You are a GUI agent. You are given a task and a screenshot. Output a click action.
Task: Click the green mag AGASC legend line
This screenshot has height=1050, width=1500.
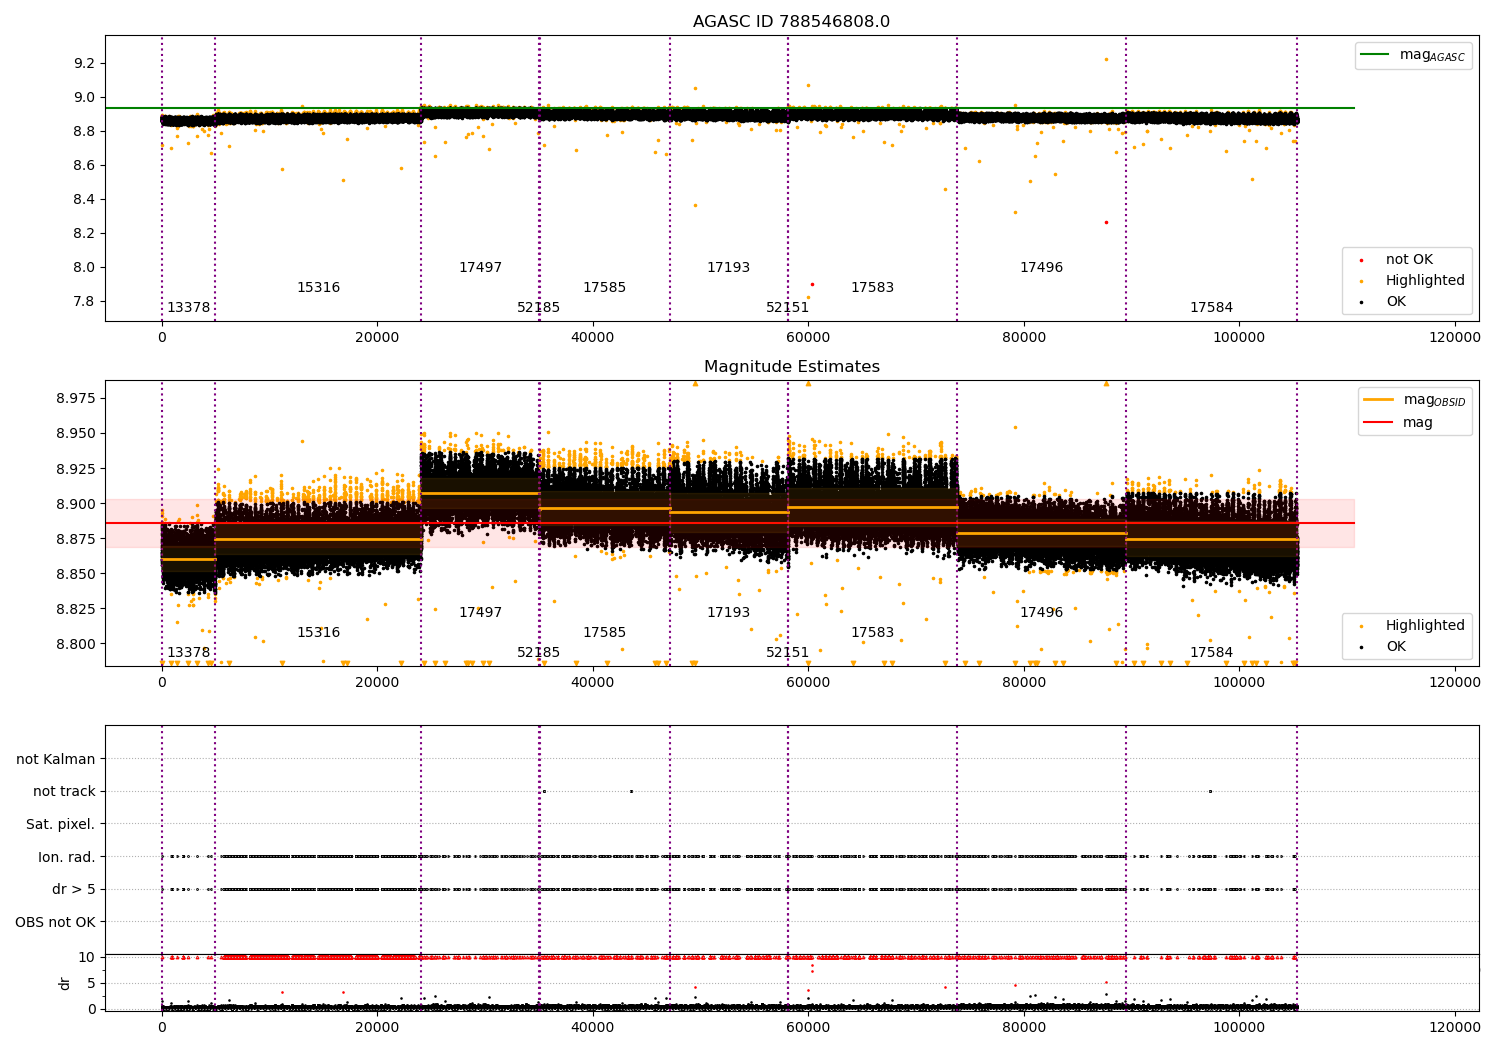pos(1375,55)
